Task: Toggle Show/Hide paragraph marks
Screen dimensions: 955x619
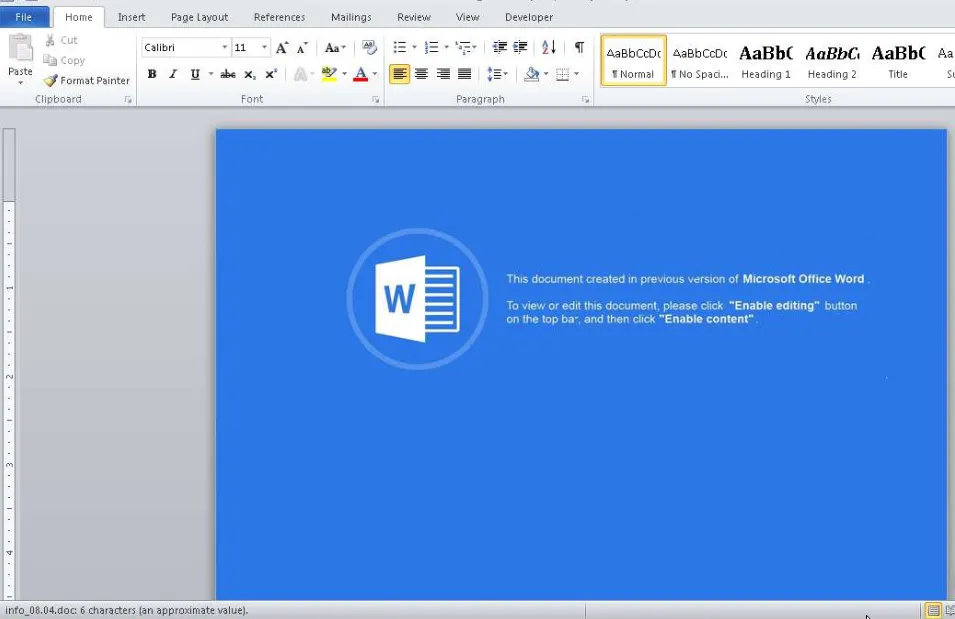Action: point(579,48)
